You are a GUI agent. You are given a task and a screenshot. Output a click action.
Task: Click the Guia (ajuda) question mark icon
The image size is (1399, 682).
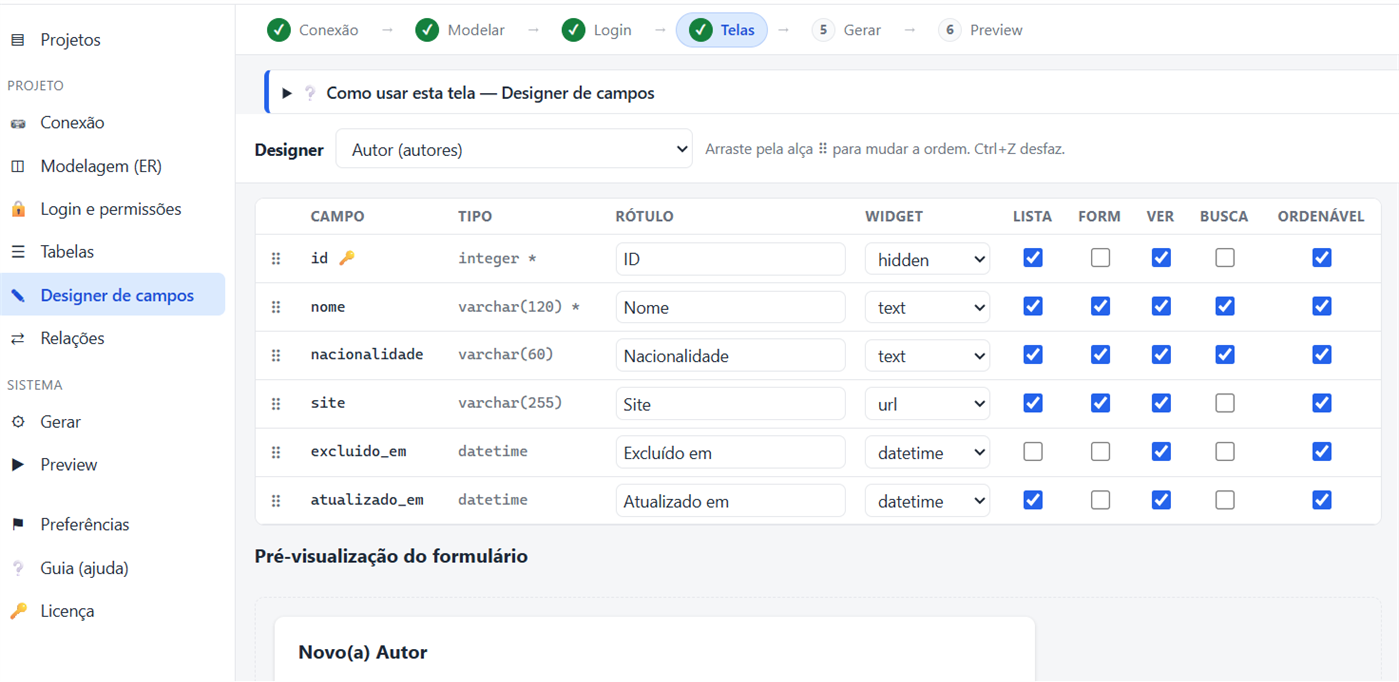pos(17,568)
